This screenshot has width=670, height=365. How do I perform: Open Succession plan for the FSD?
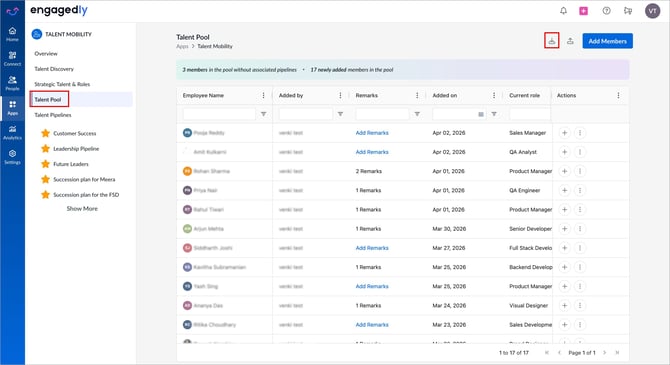pos(86,195)
